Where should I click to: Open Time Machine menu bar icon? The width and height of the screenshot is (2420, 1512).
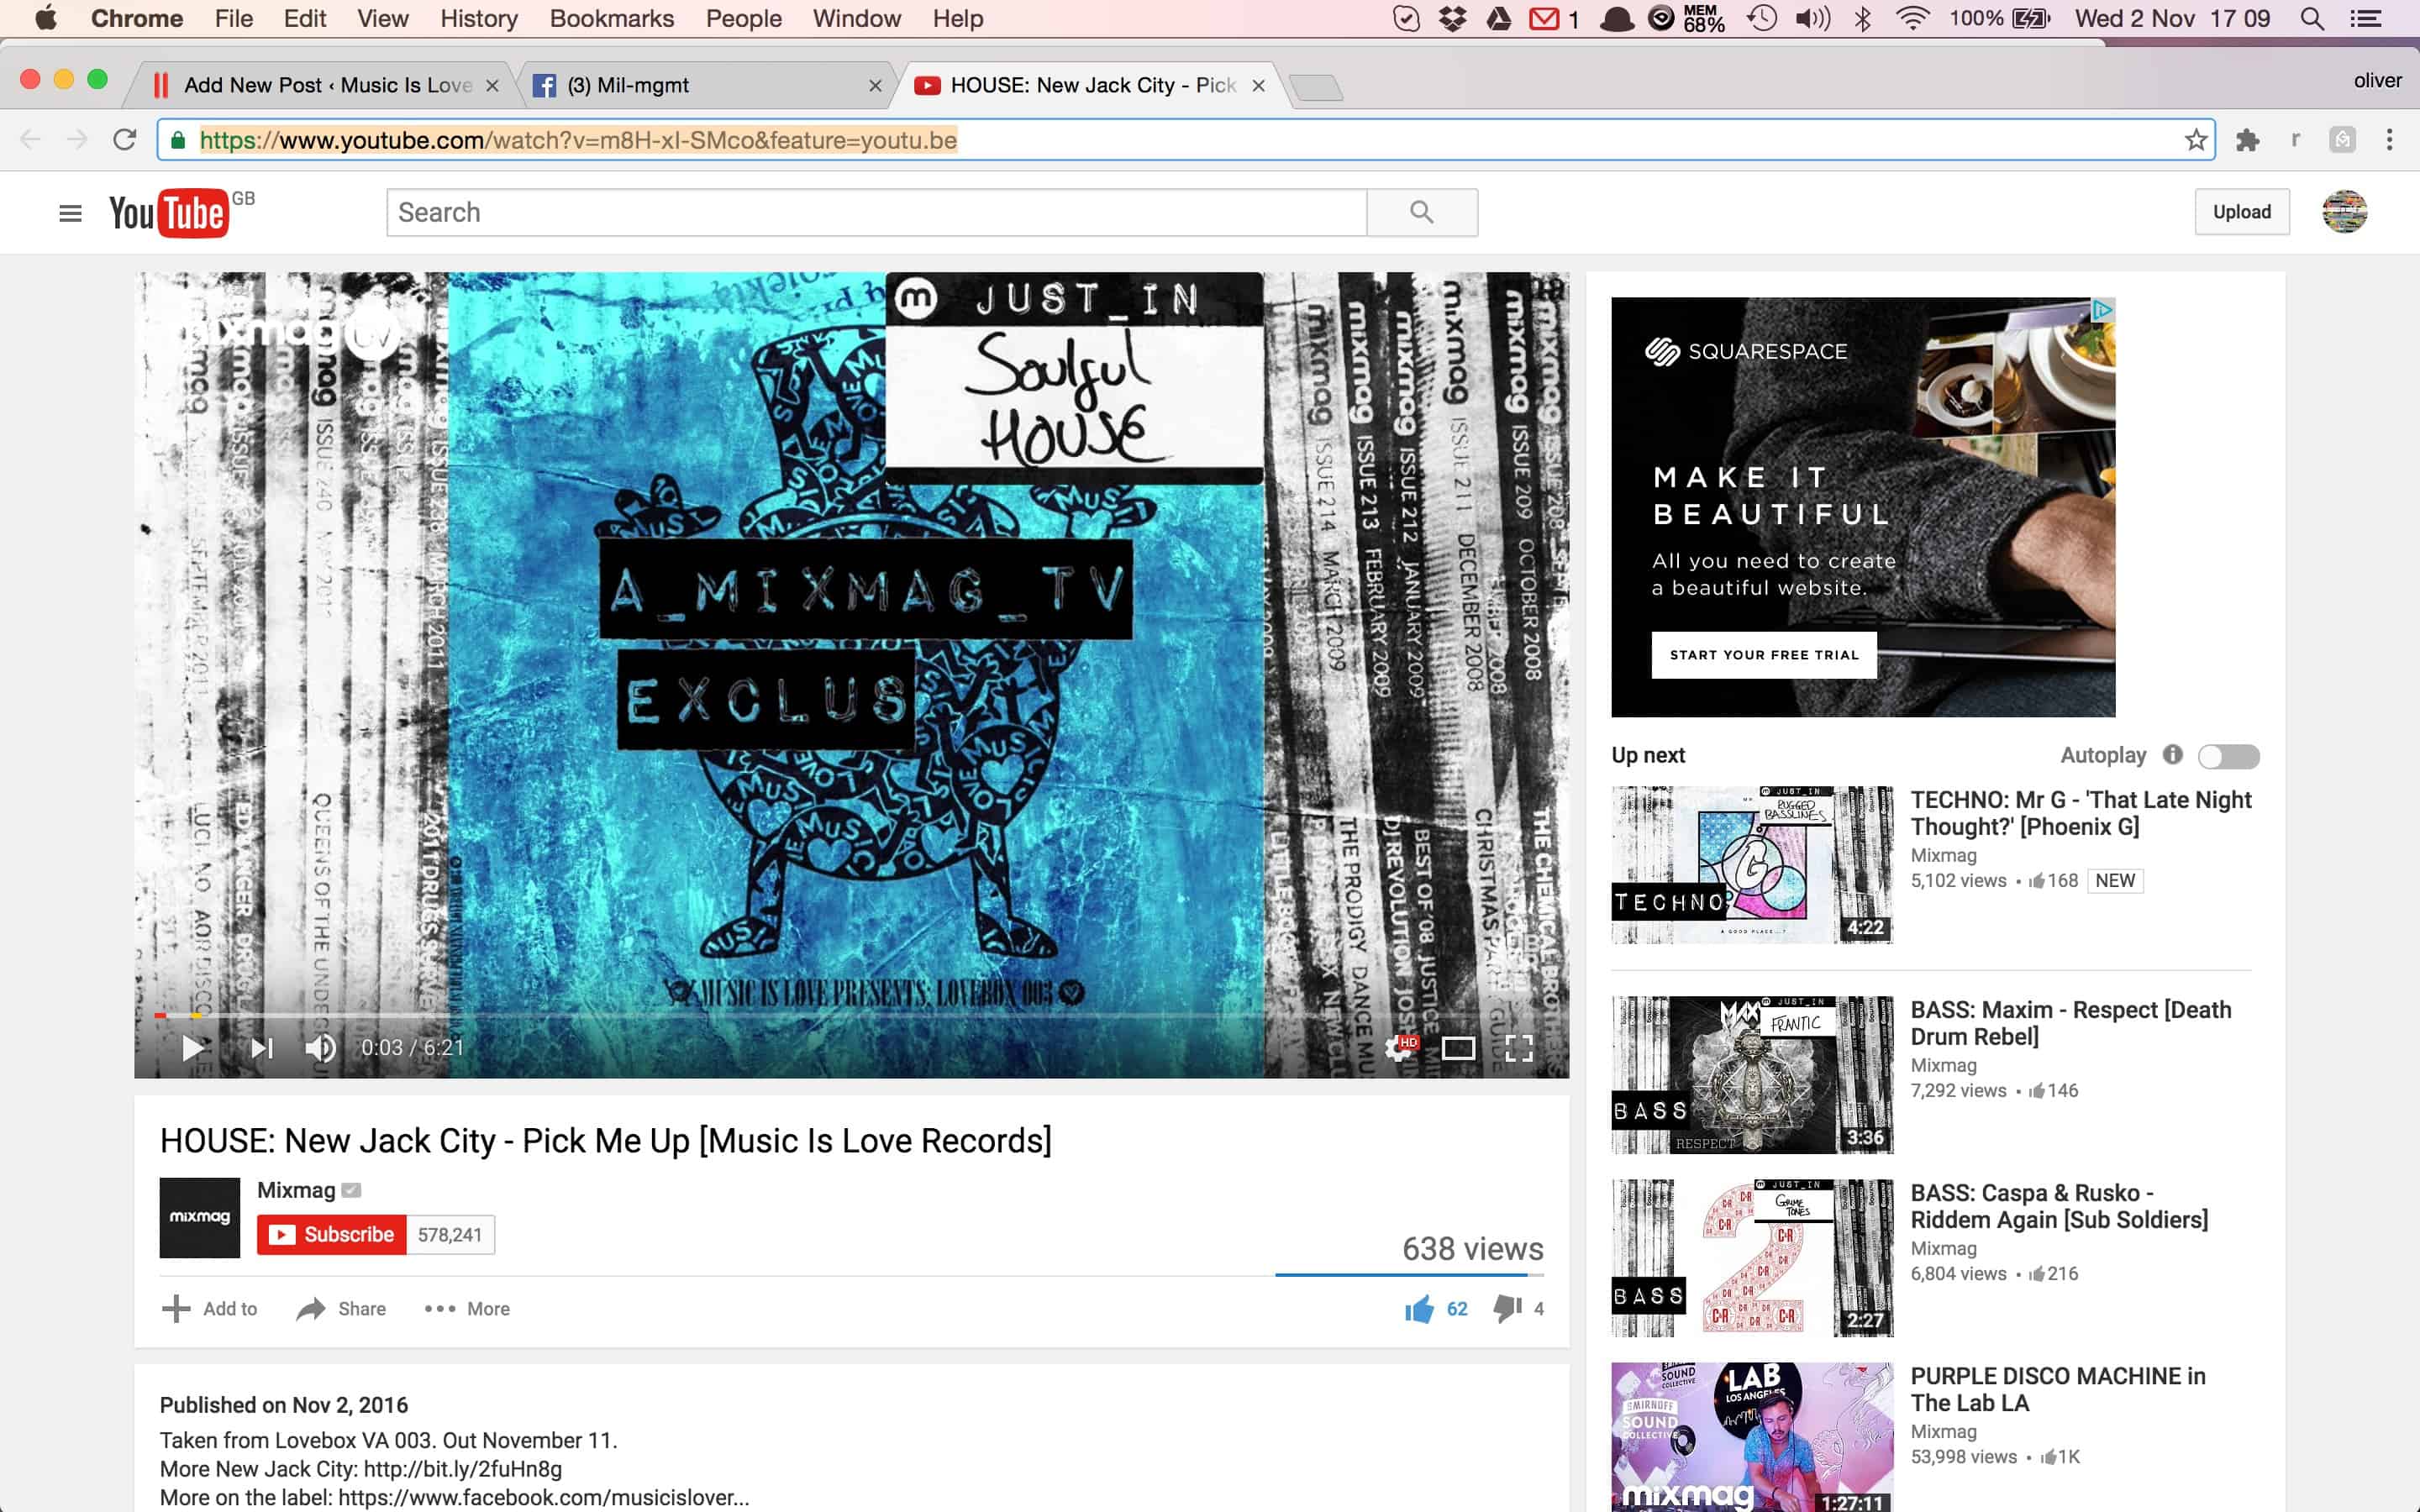pyautogui.click(x=1762, y=18)
